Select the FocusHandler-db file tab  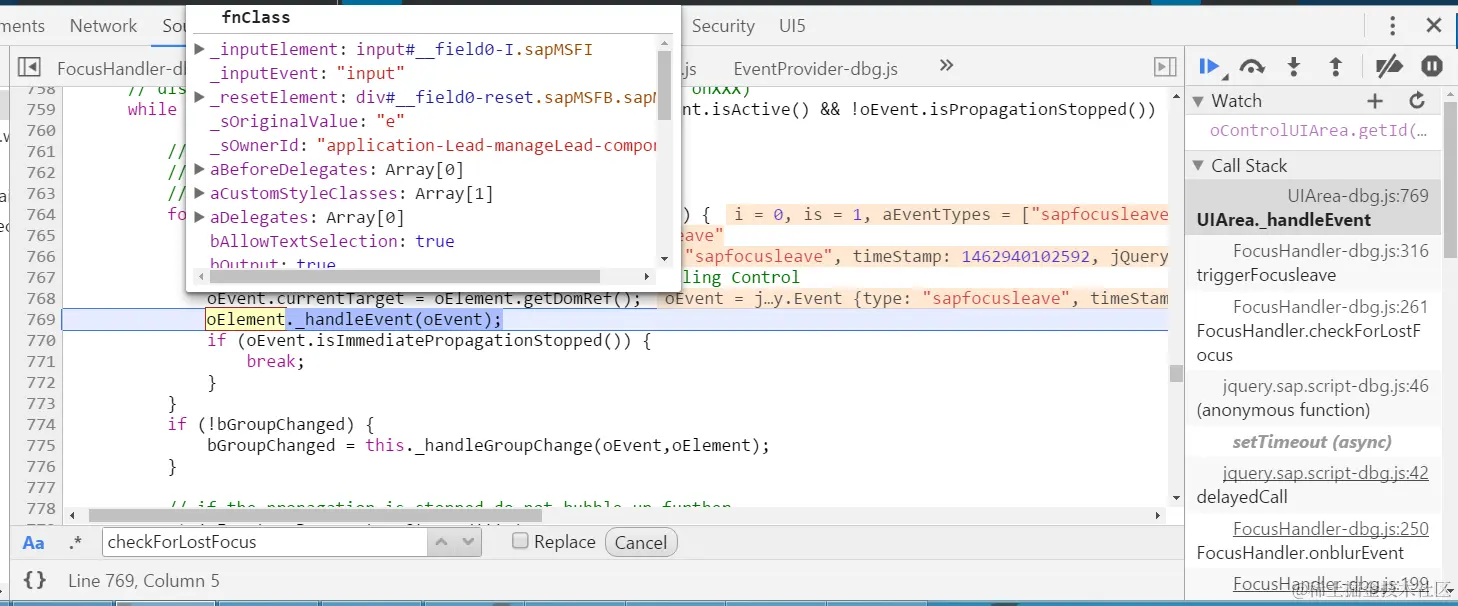click(122, 69)
